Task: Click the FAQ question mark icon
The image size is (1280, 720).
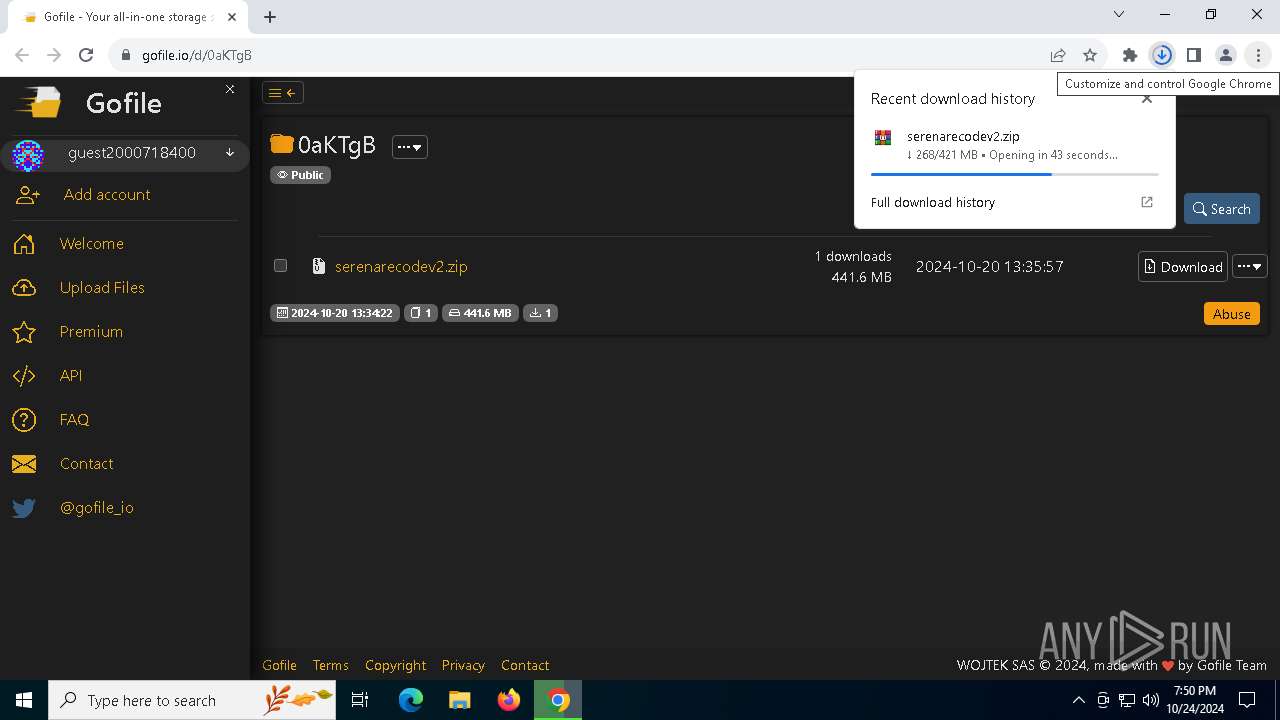Action: click(x=24, y=420)
